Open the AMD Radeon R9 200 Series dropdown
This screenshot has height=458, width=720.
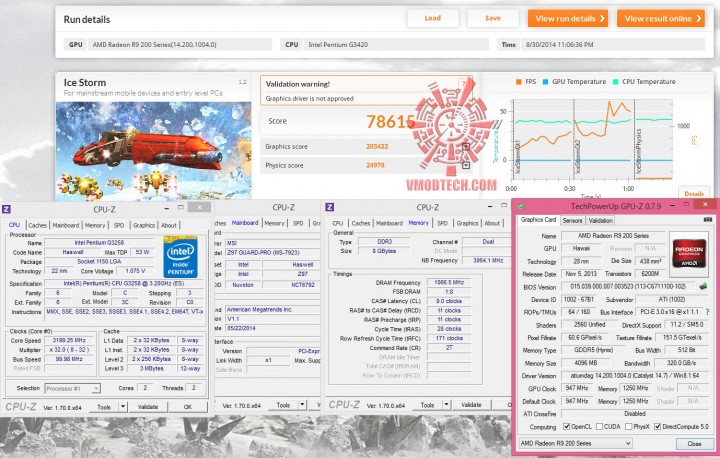point(575,443)
